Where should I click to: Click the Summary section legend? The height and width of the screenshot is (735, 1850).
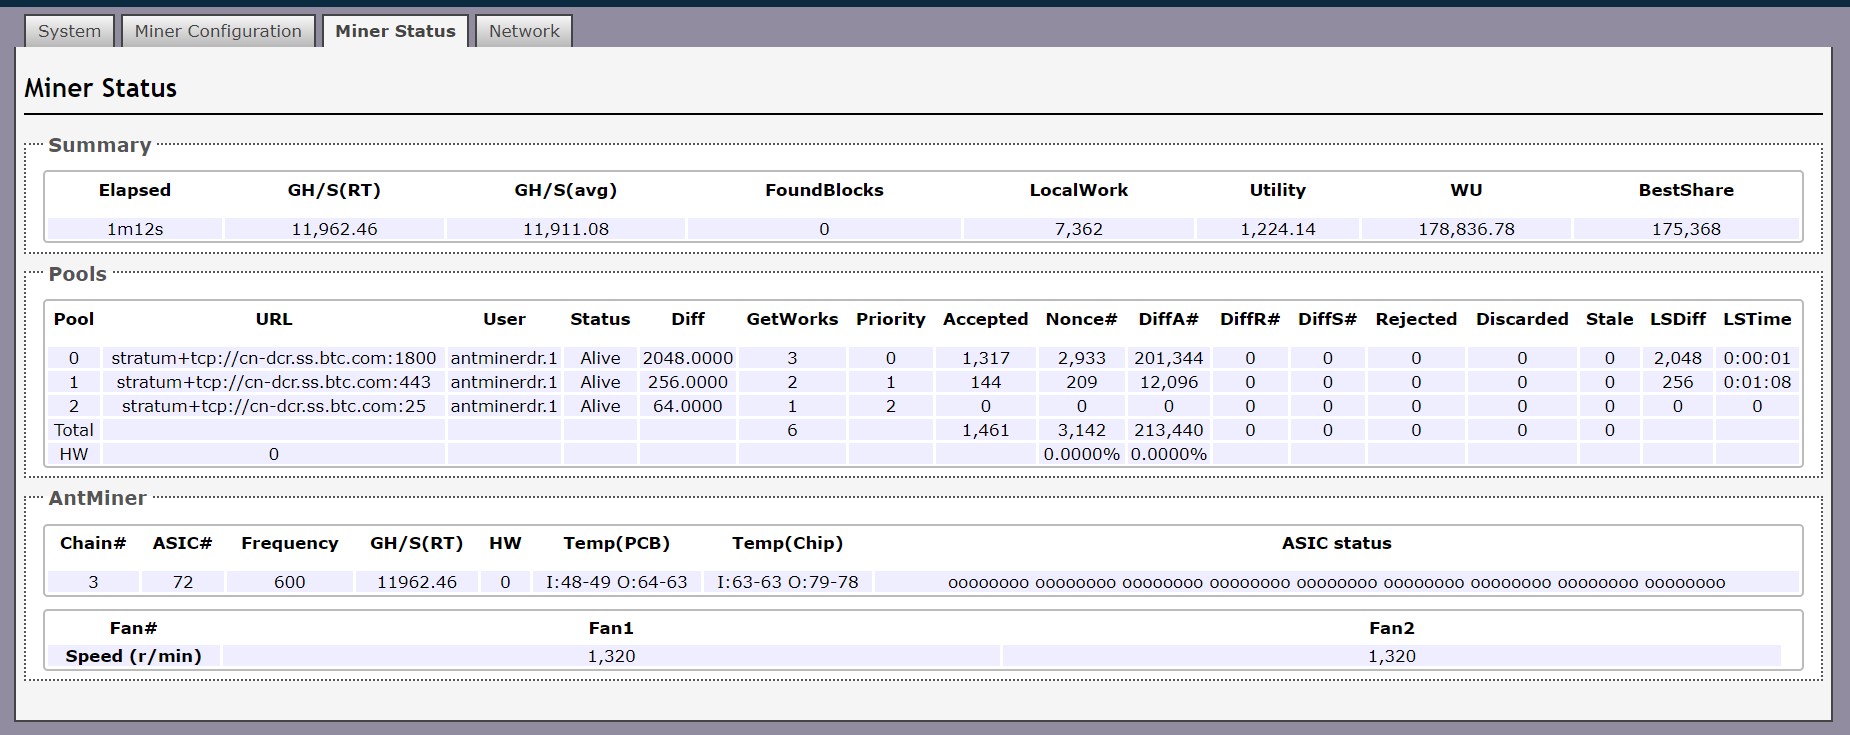click(99, 145)
